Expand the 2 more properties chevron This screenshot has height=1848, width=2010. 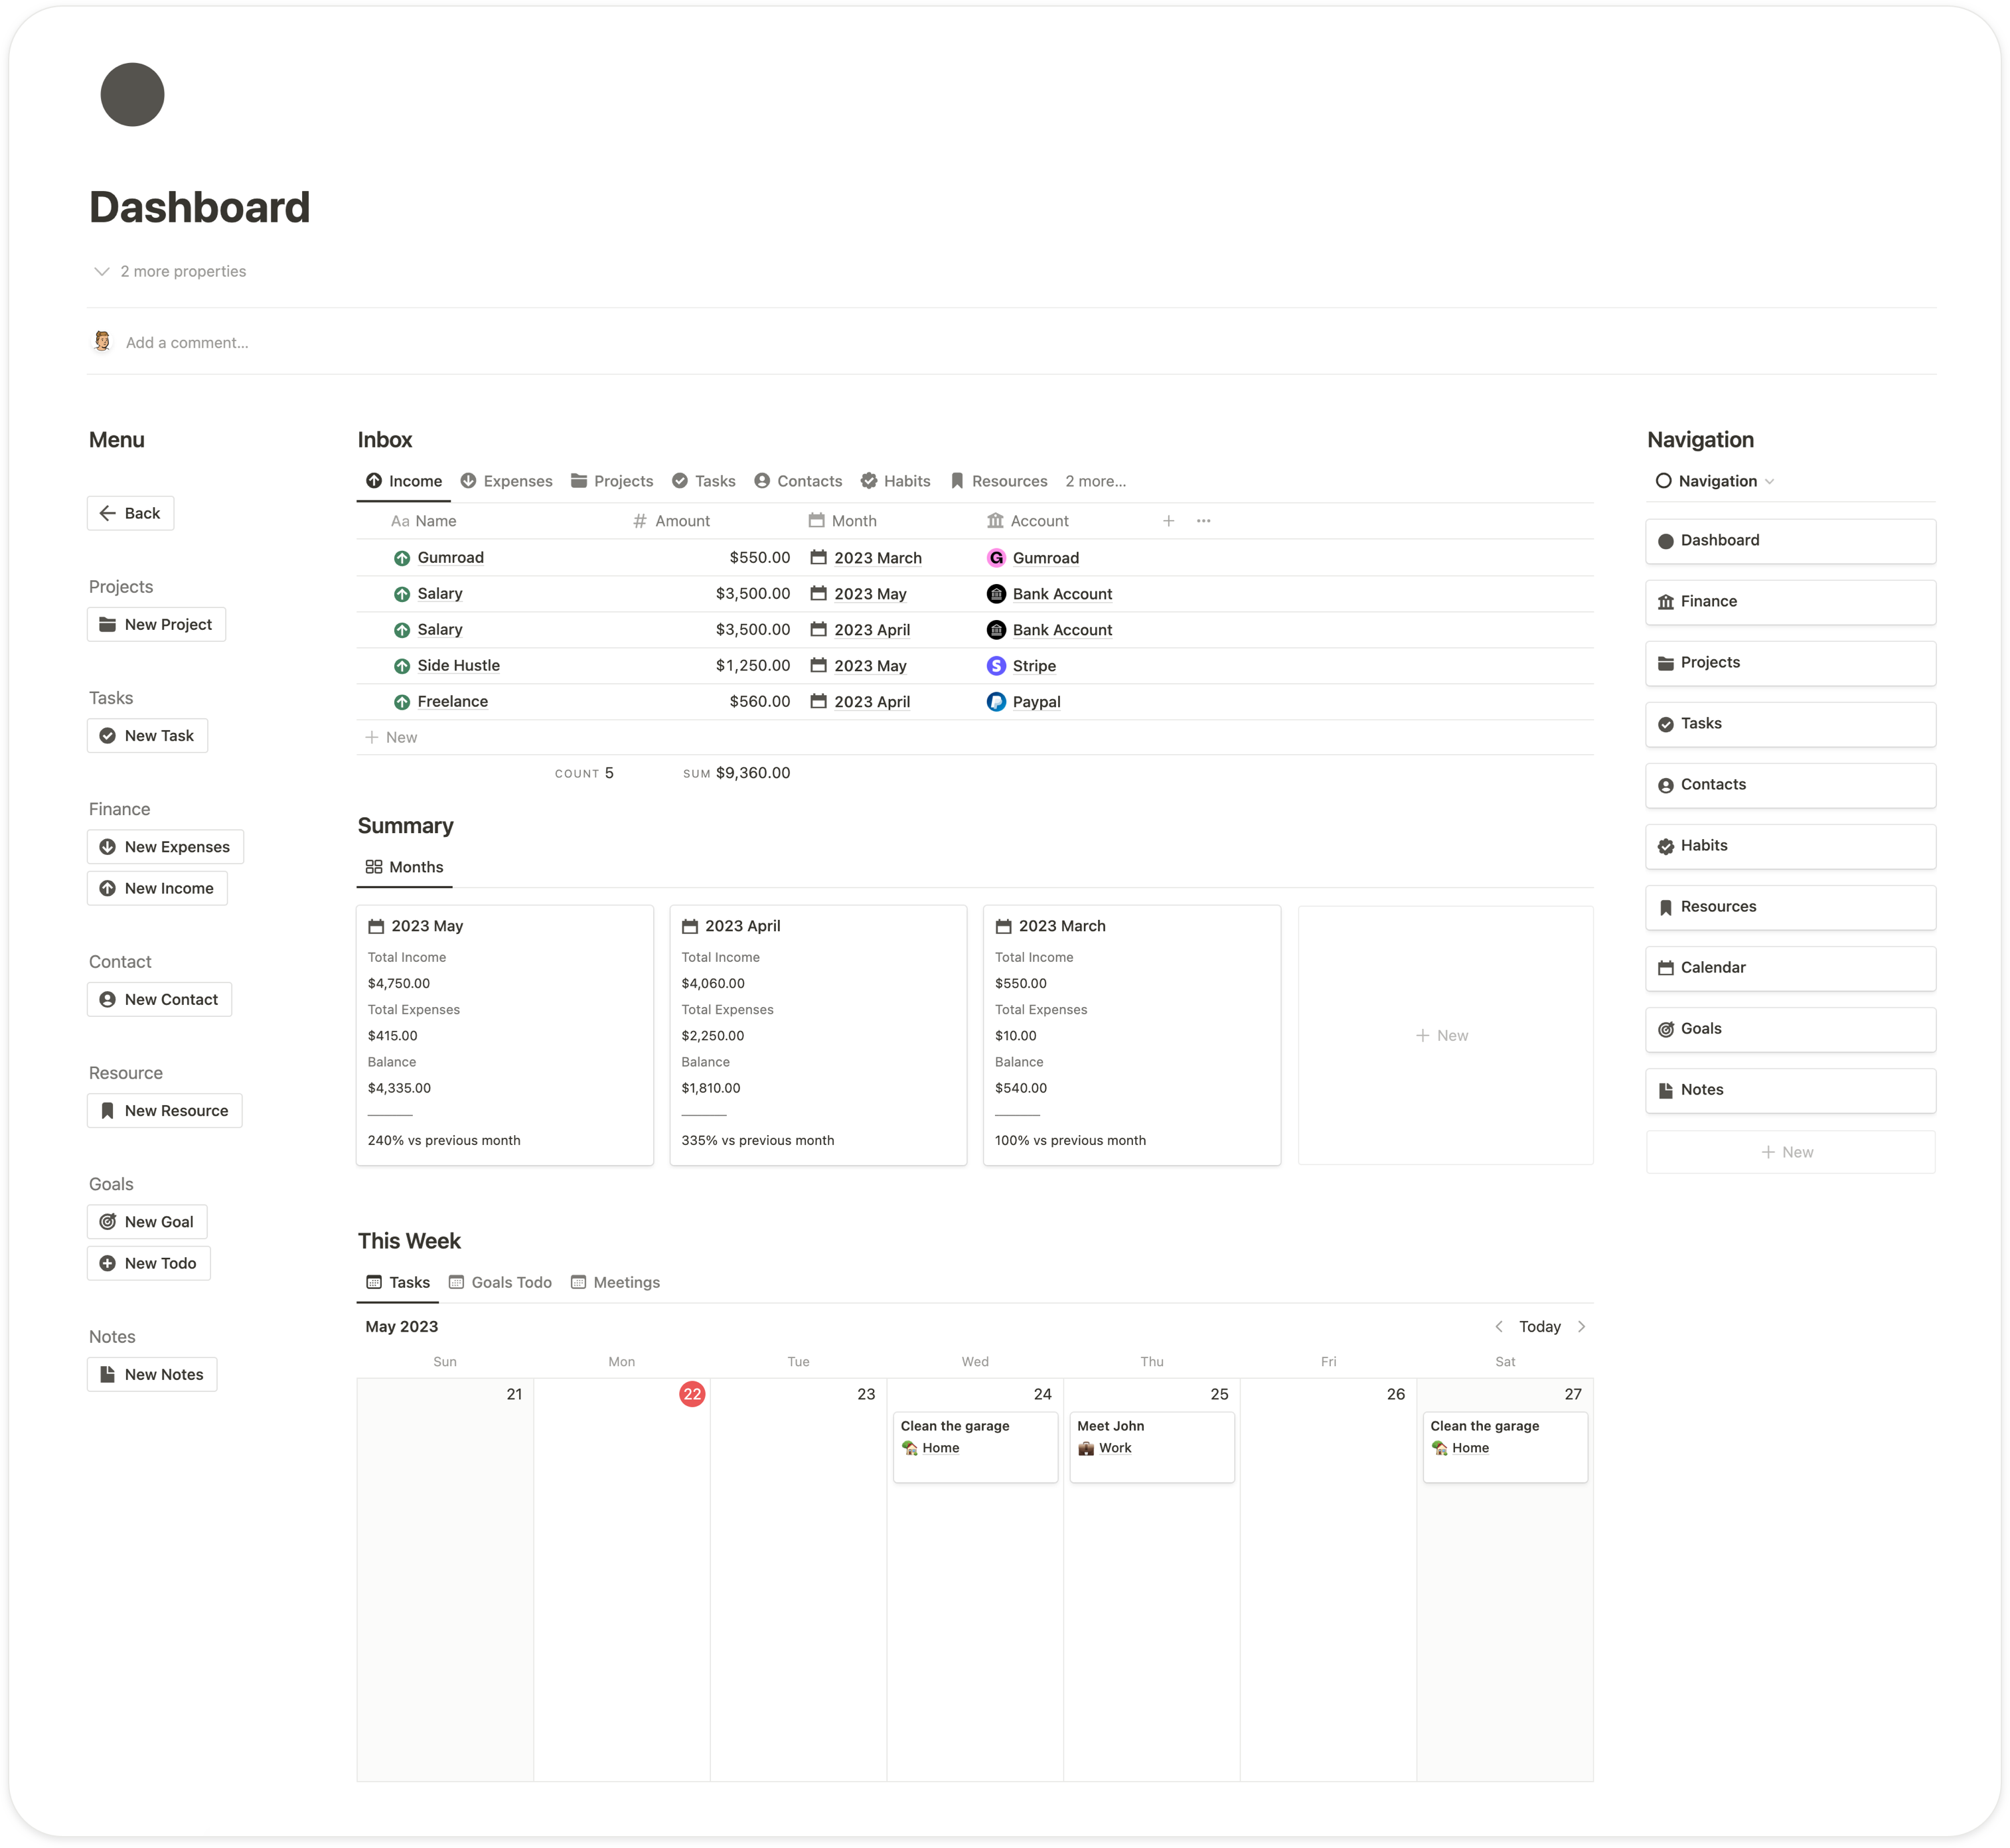101,271
